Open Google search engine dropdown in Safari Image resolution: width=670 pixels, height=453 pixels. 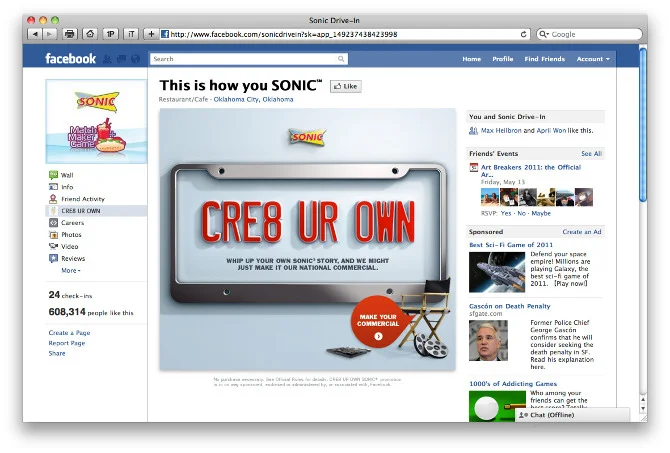click(x=544, y=34)
